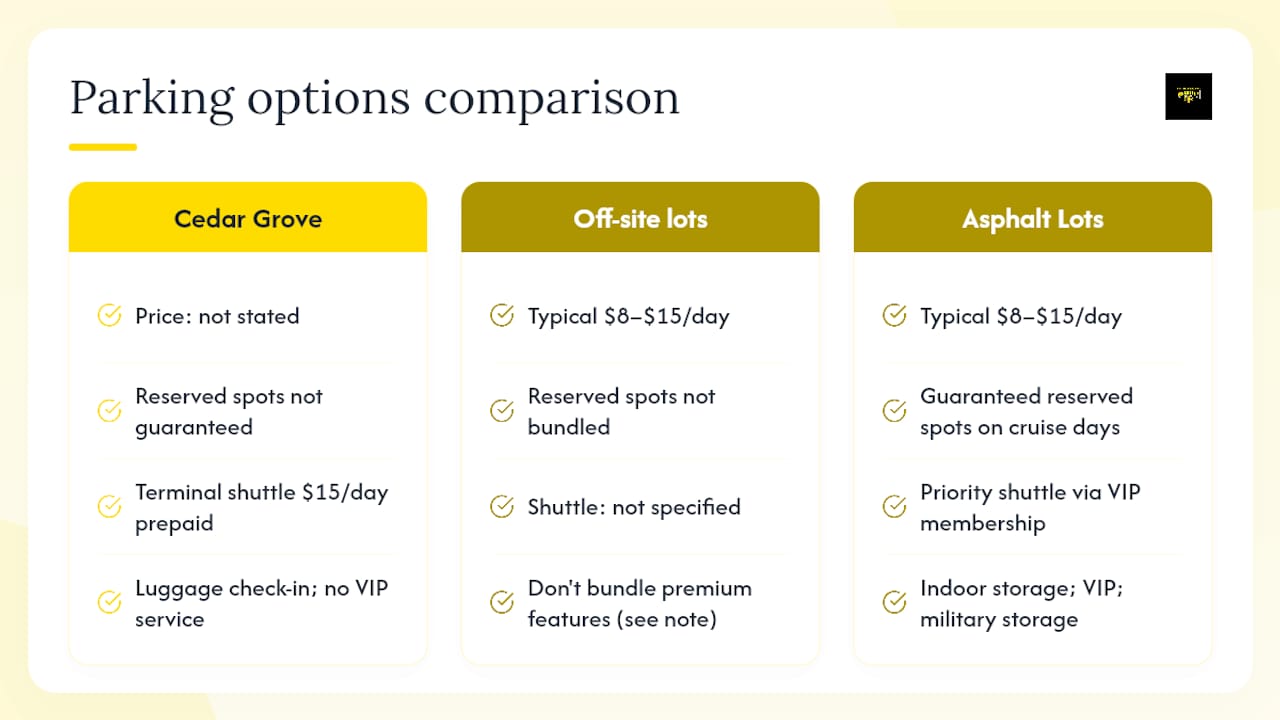Click check icon next to 'Reserved spots not bundled'
Image resolution: width=1280 pixels, height=720 pixels.
(502, 411)
